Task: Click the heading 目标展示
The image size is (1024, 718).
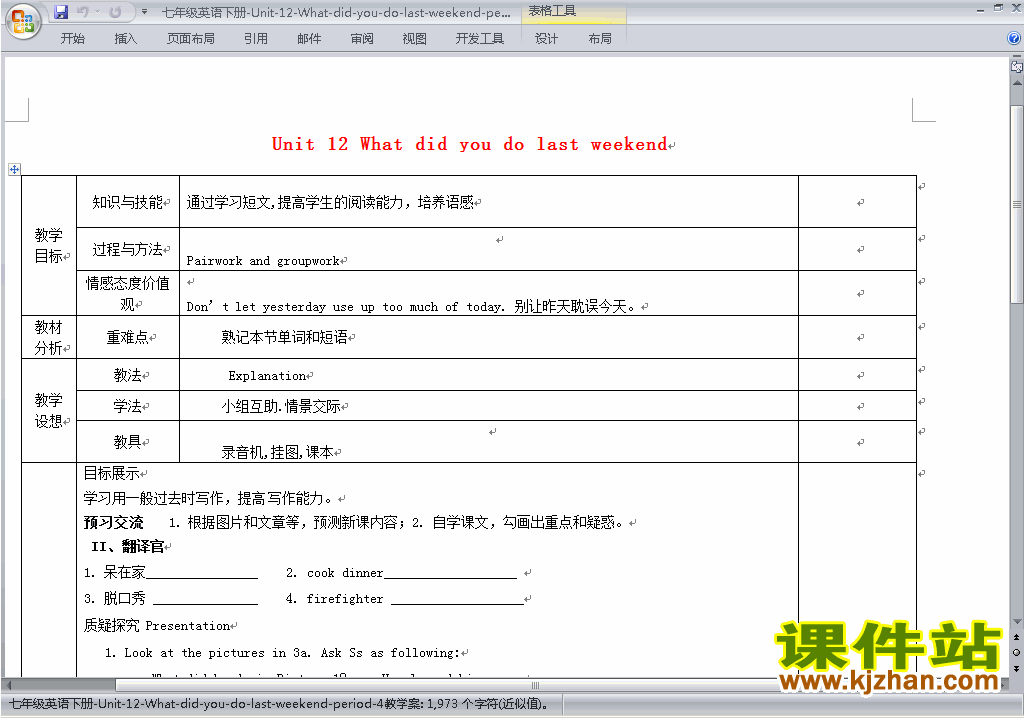Action: pos(112,473)
